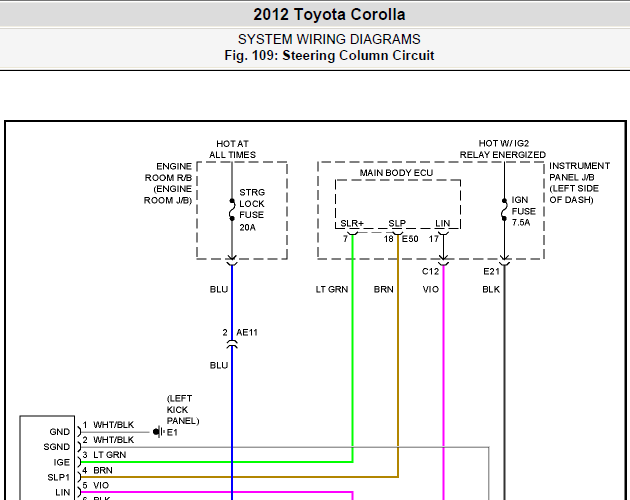
Task: Click the 'BLU' label above the AE11 connector
Action: pyautogui.click(x=219, y=289)
